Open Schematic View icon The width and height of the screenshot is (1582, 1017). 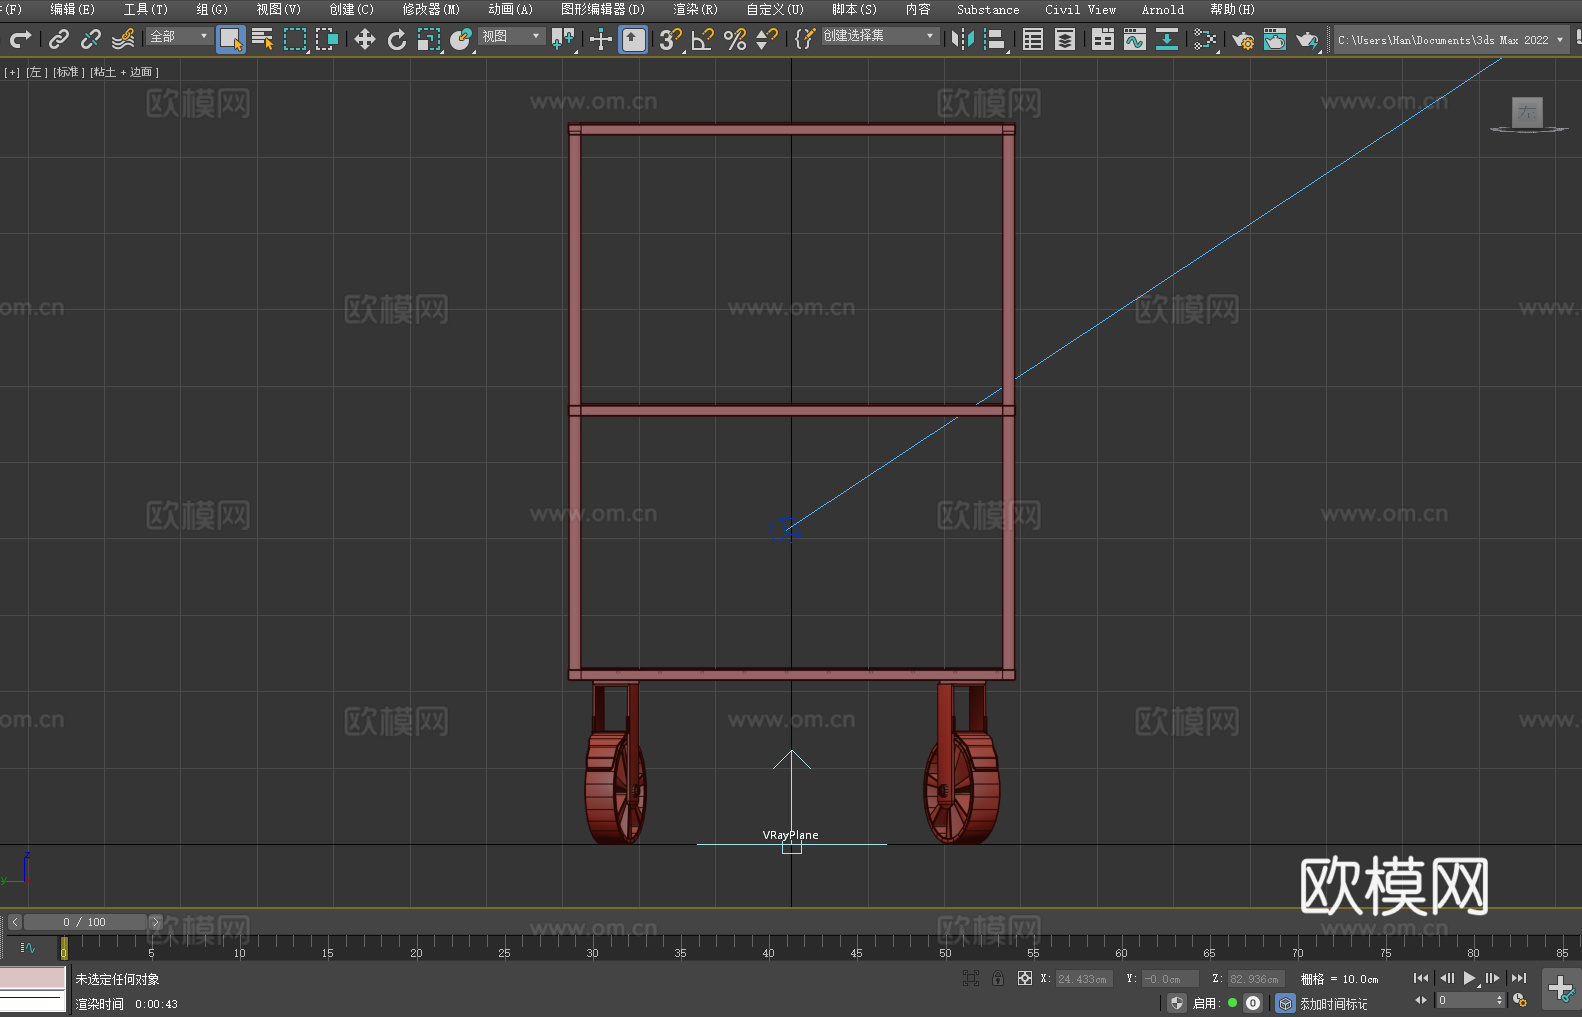[x=1166, y=40]
